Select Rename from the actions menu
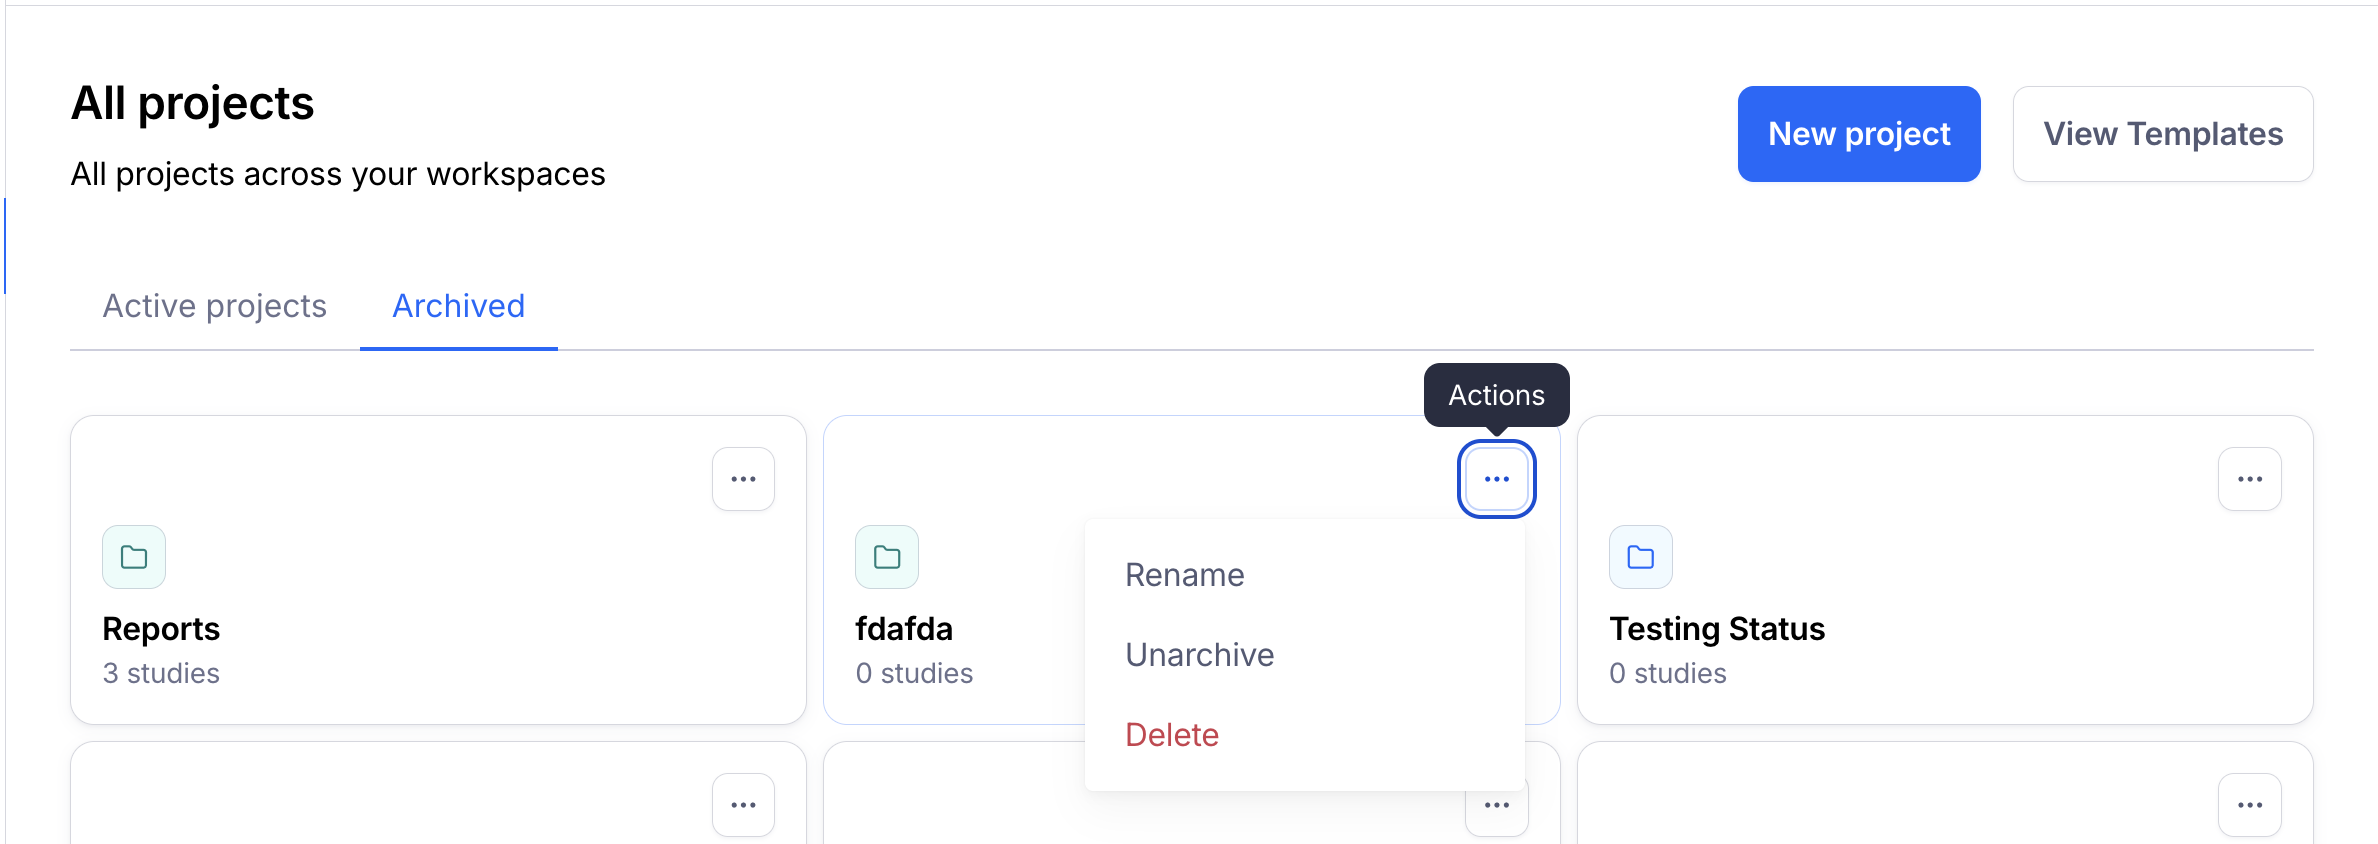 (x=1185, y=575)
